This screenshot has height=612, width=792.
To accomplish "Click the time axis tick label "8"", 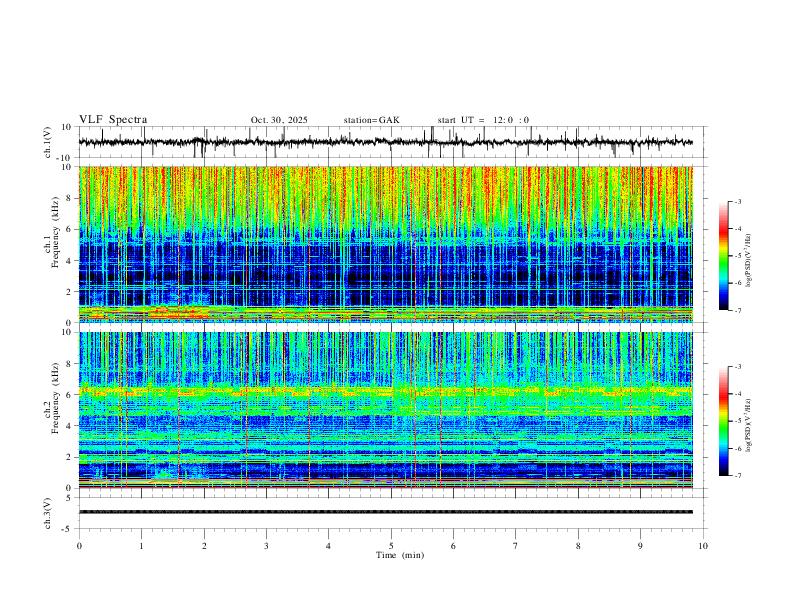I will (x=578, y=546).
